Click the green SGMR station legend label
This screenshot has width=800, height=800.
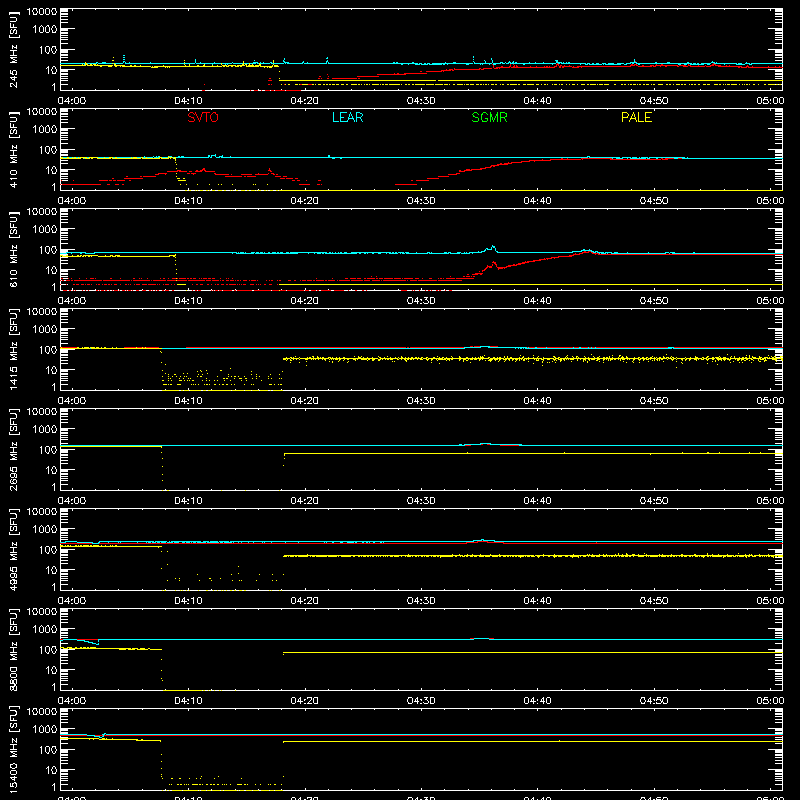[x=489, y=117]
